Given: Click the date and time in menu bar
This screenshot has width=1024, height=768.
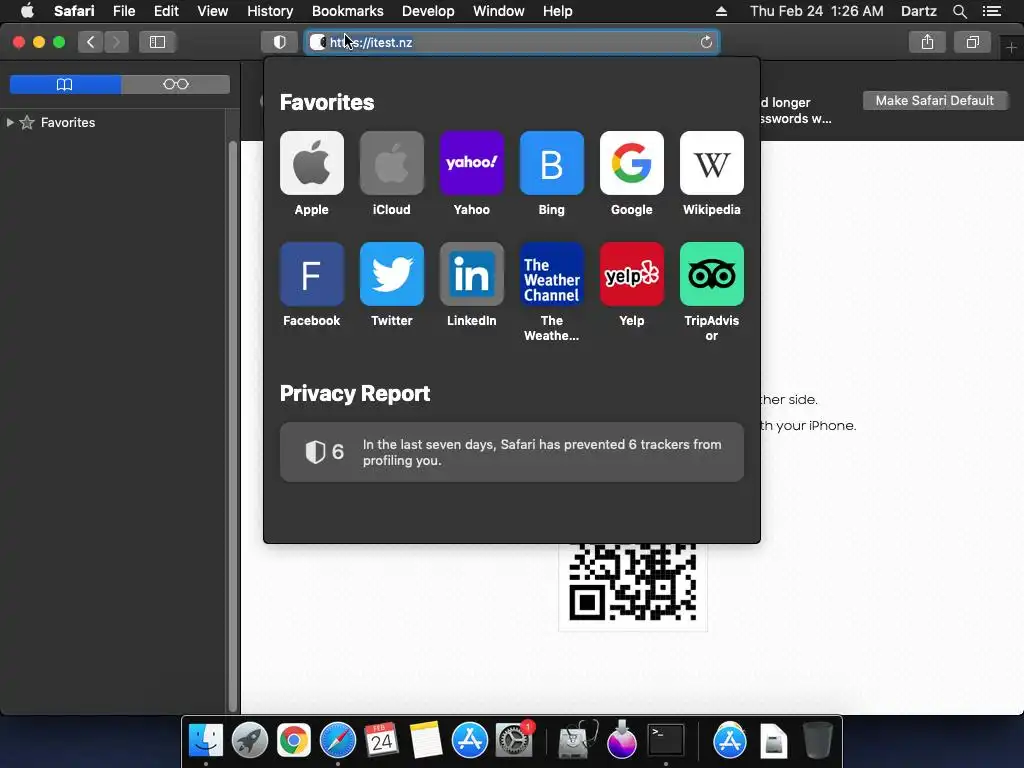Looking at the screenshot, I should point(816,11).
